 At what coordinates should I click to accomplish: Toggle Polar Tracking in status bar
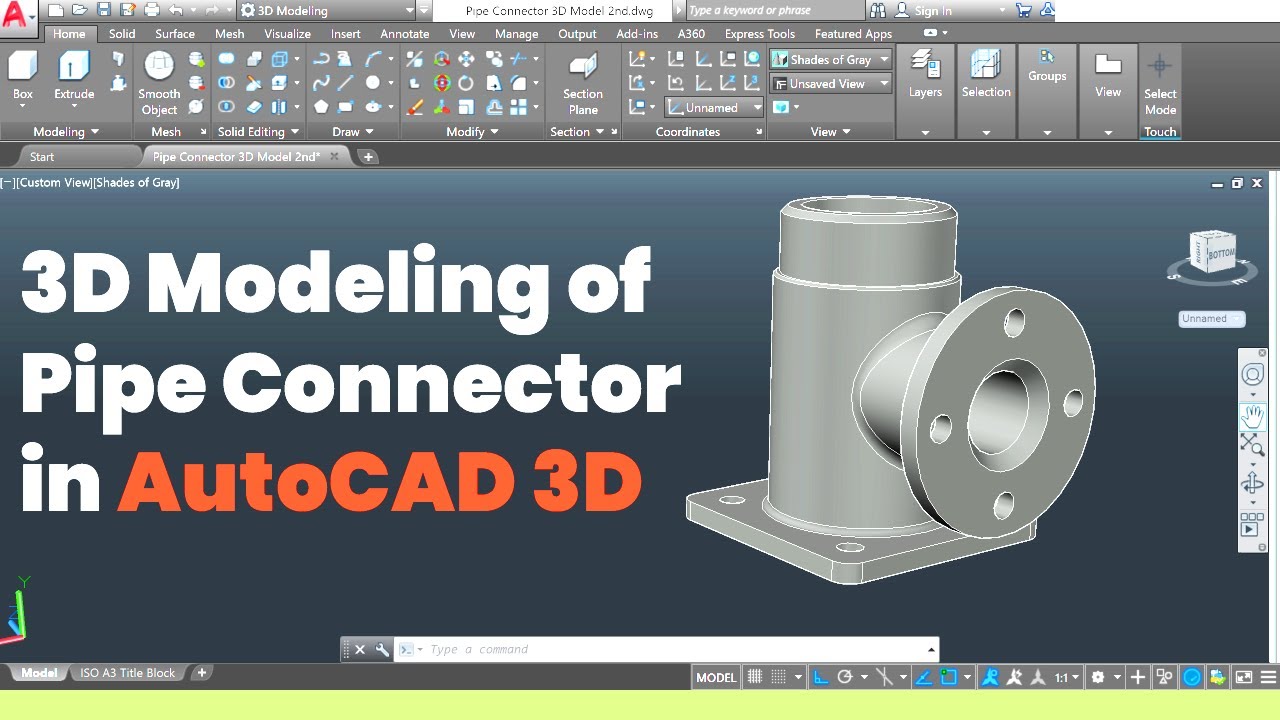click(x=845, y=677)
